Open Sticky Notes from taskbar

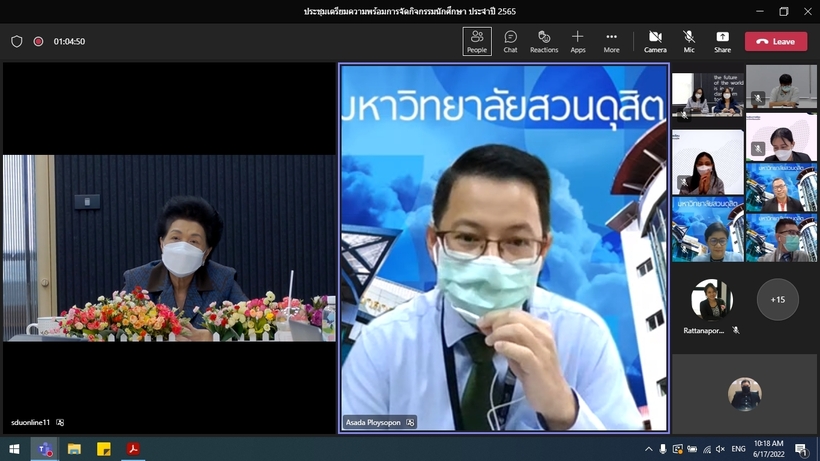(x=104, y=448)
